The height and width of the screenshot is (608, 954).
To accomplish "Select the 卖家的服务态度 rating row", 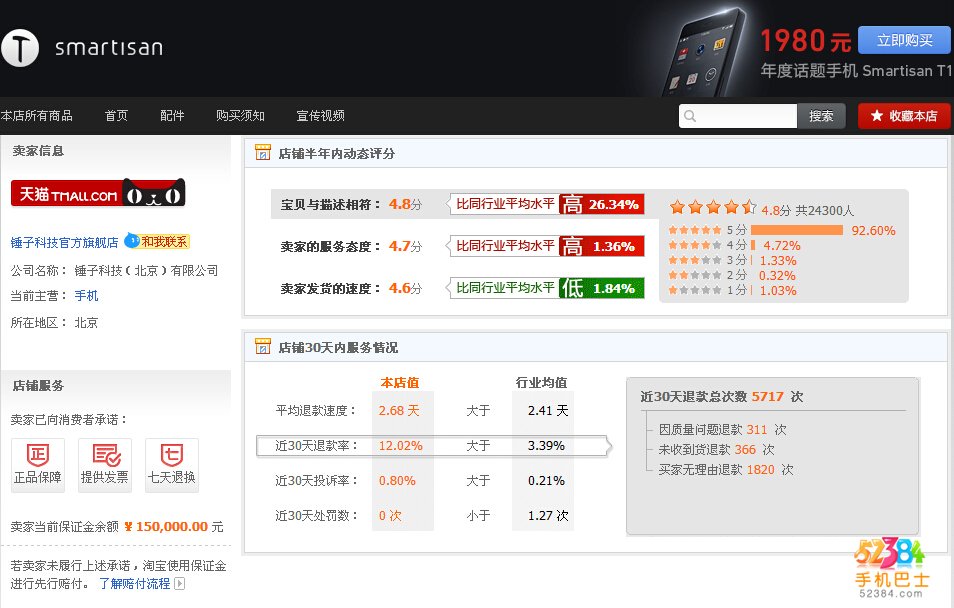I will pyautogui.click(x=464, y=246).
